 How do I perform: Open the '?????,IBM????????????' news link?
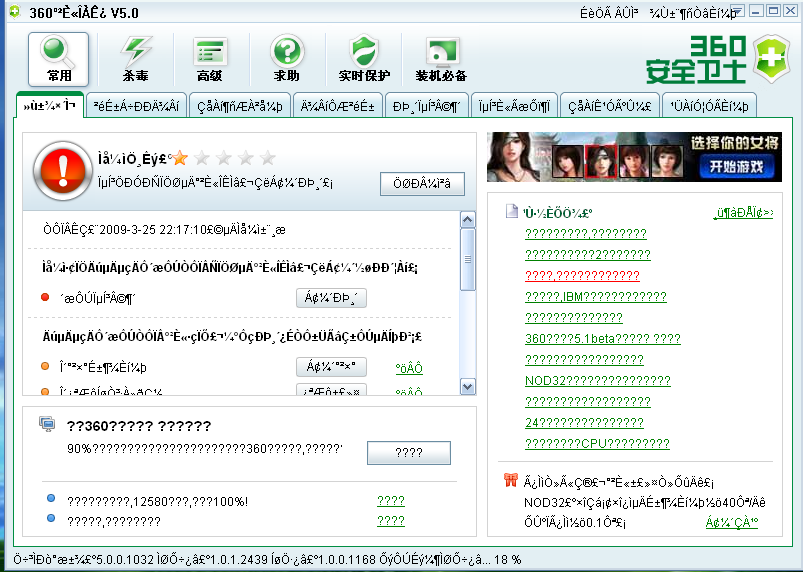tap(596, 297)
